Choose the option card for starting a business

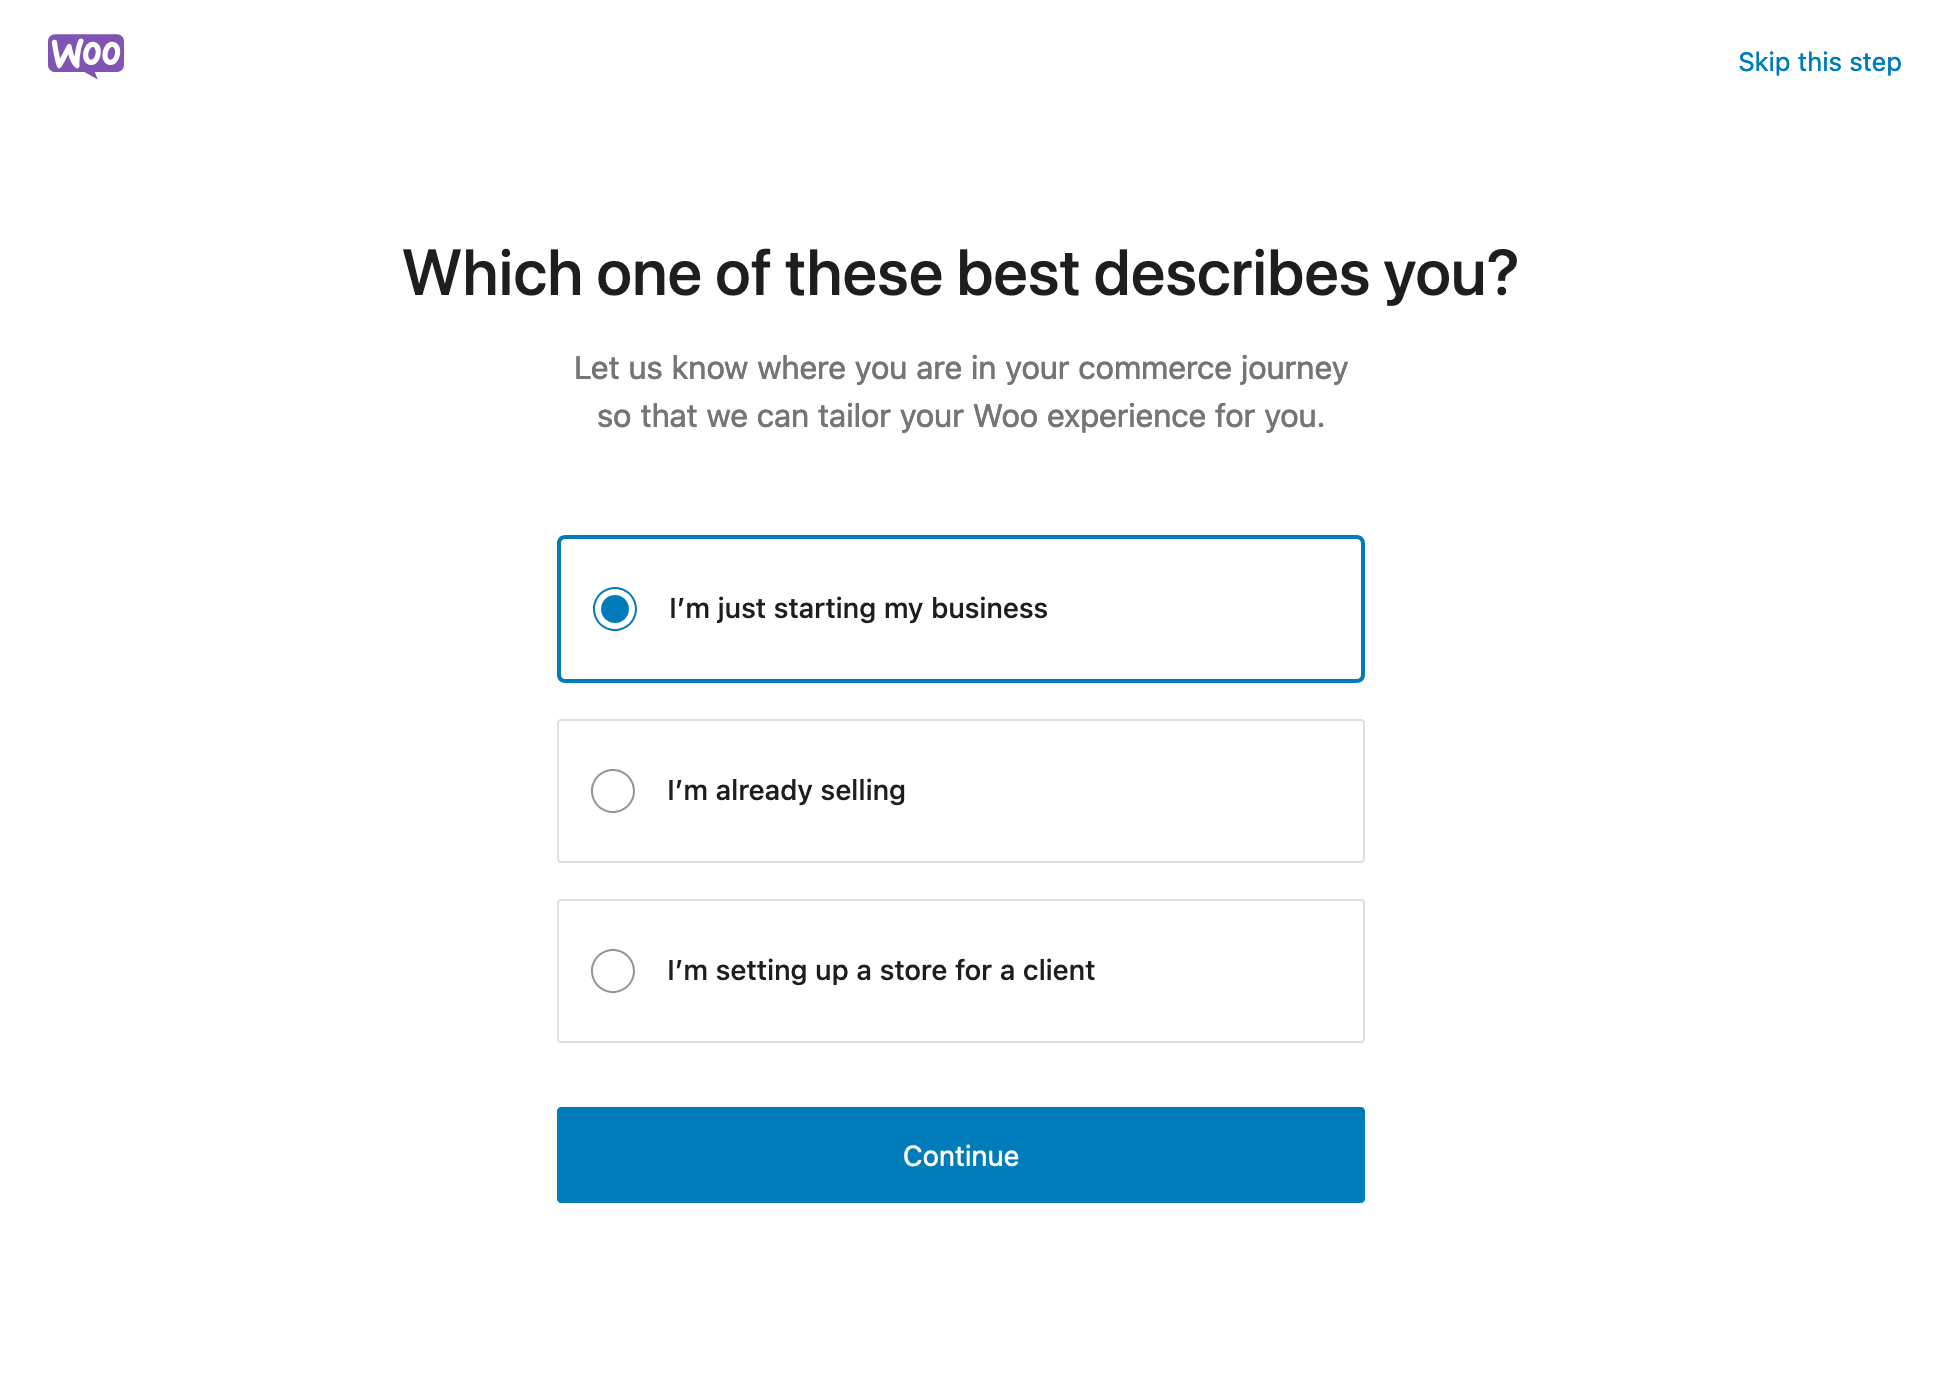tap(959, 607)
